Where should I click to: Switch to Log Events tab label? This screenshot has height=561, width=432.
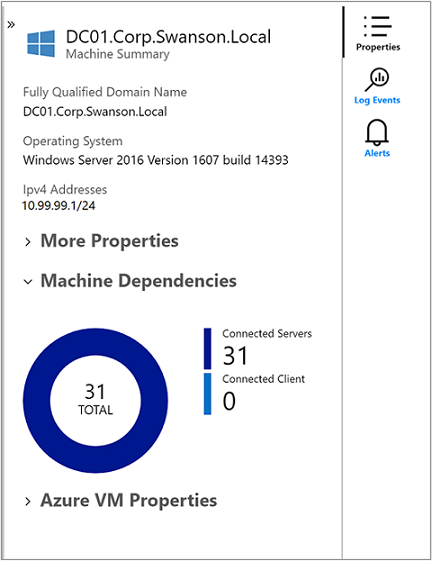tap(377, 100)
